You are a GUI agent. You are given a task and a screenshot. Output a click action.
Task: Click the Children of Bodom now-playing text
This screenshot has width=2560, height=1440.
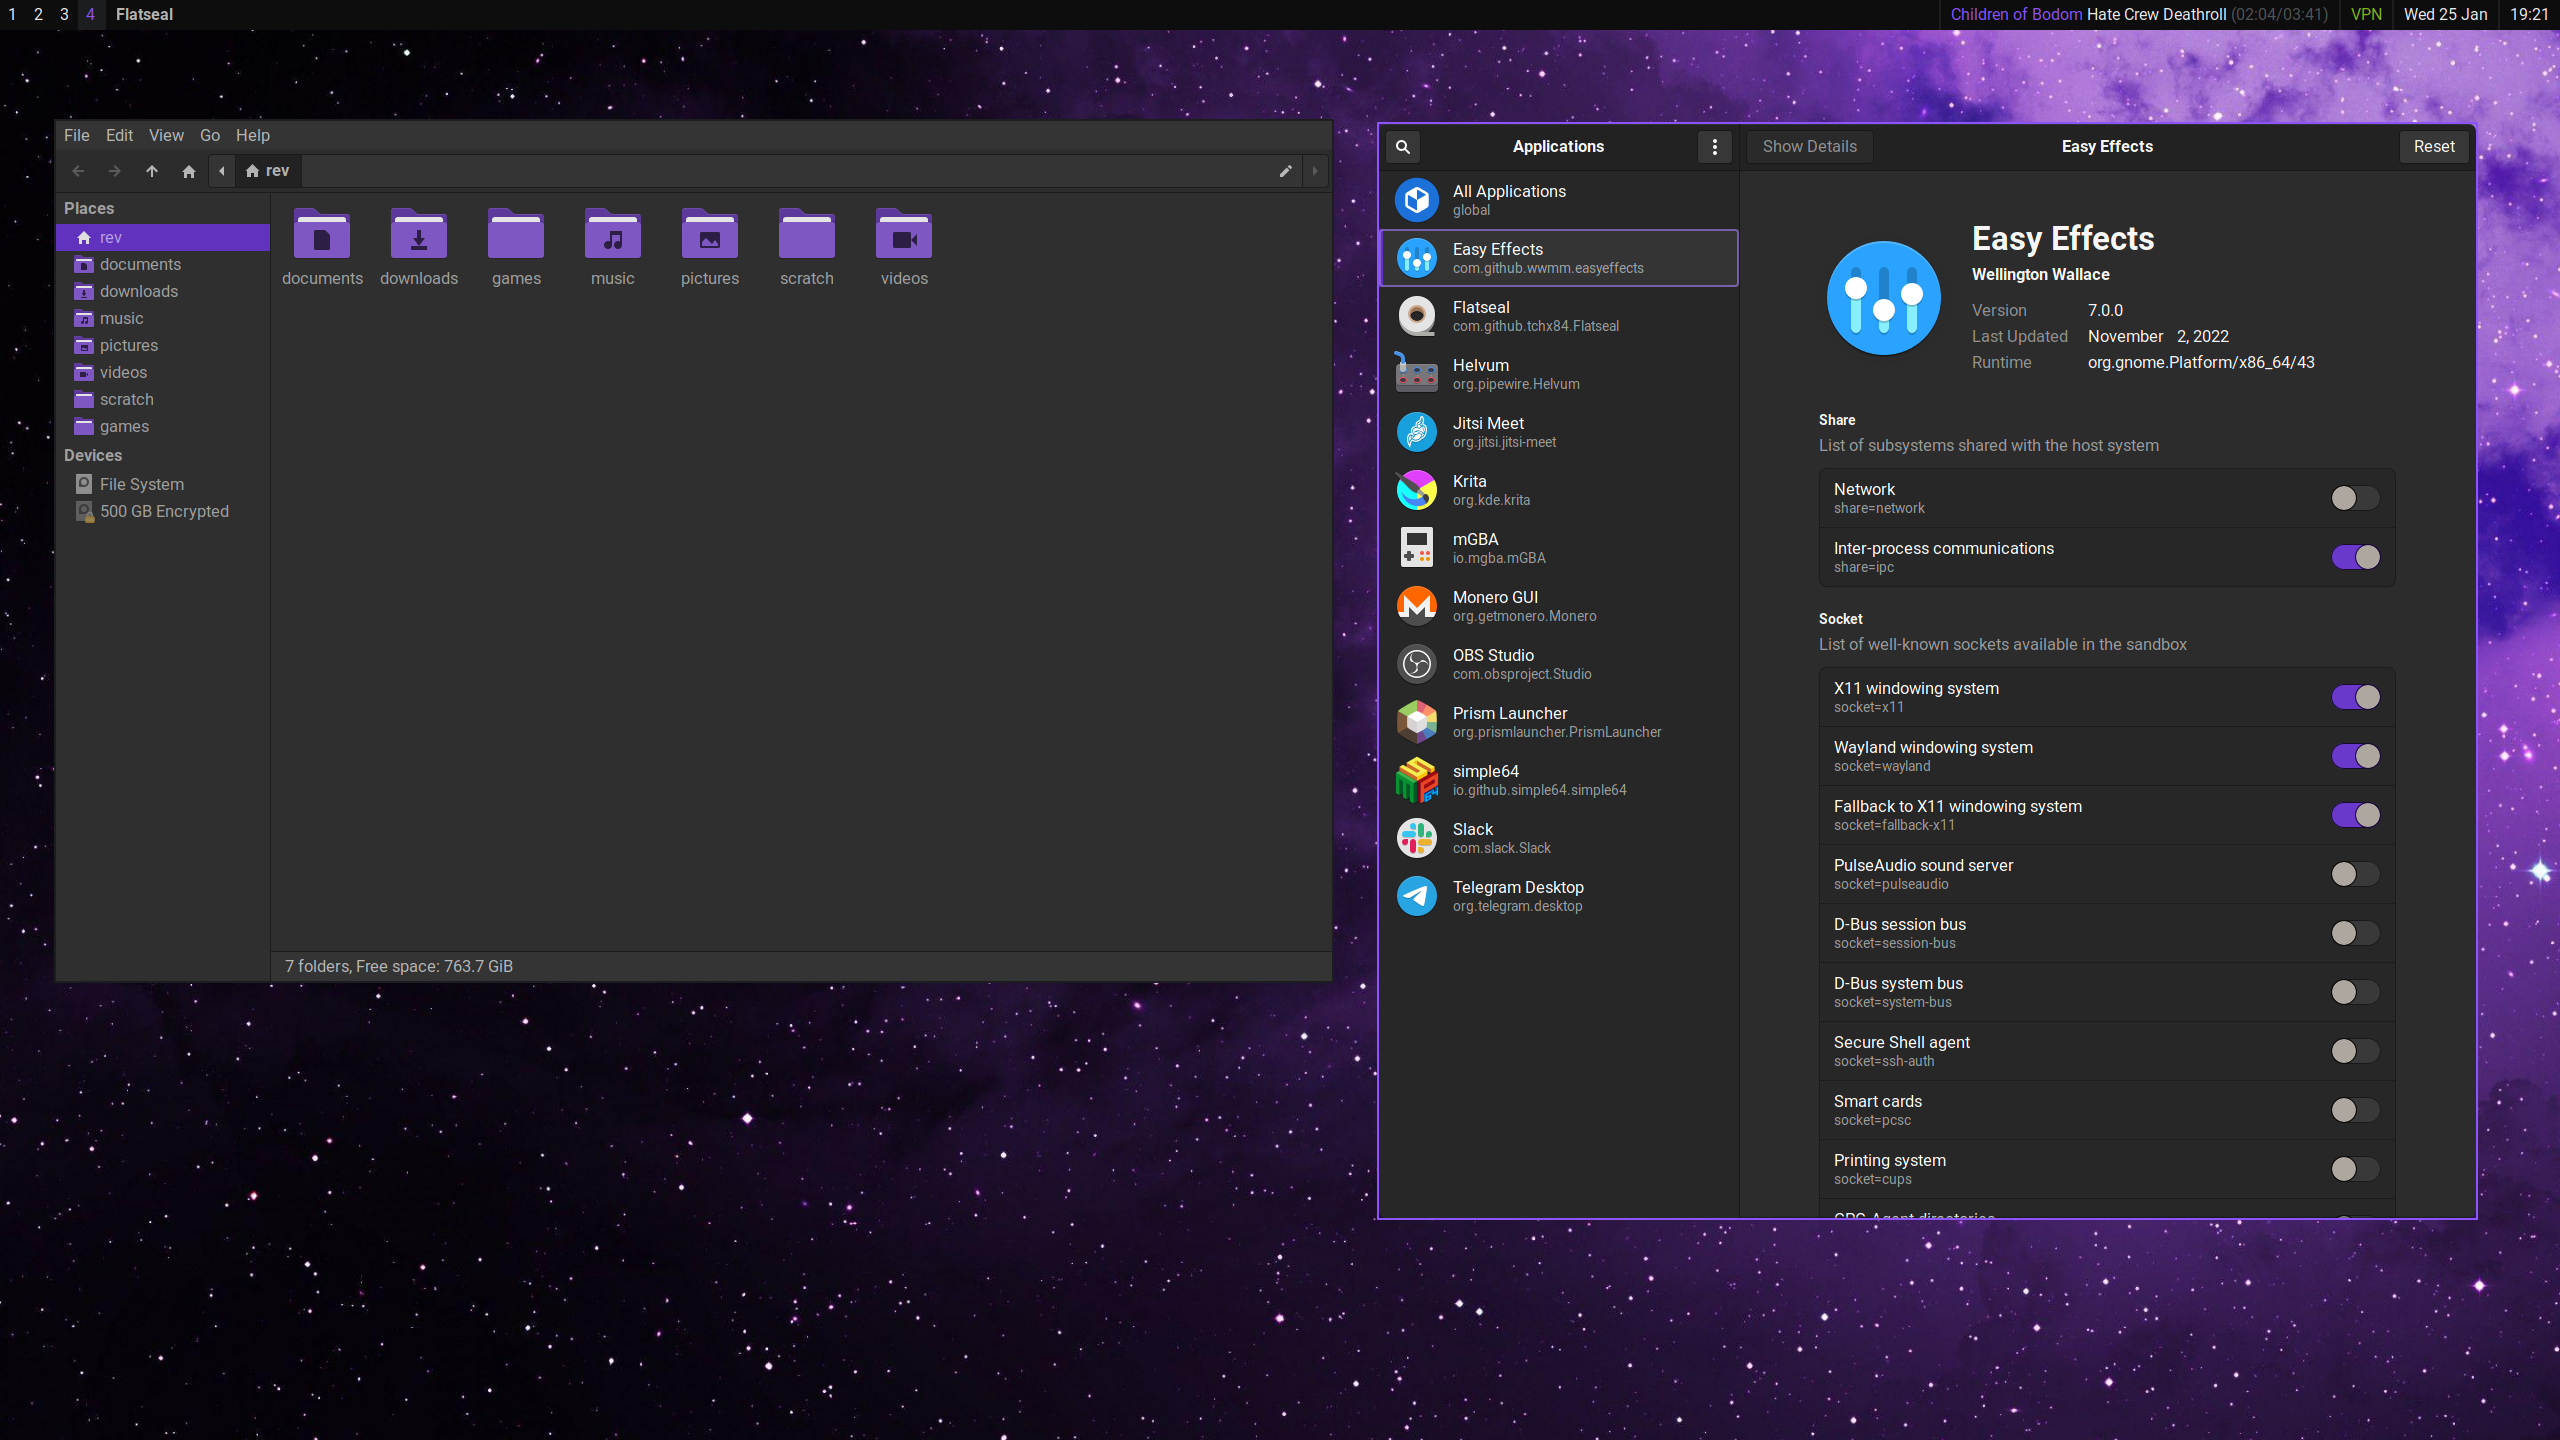point(2017,14)
